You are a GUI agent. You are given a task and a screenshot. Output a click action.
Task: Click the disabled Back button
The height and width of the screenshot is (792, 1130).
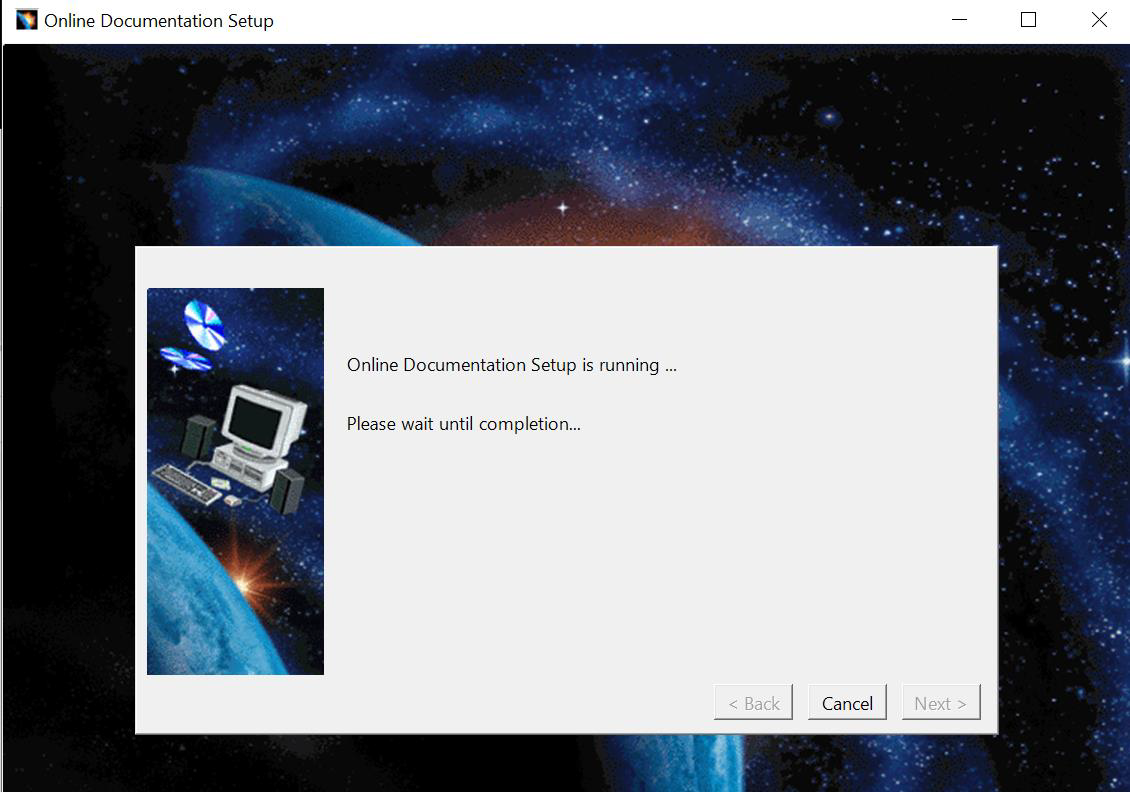753,703
